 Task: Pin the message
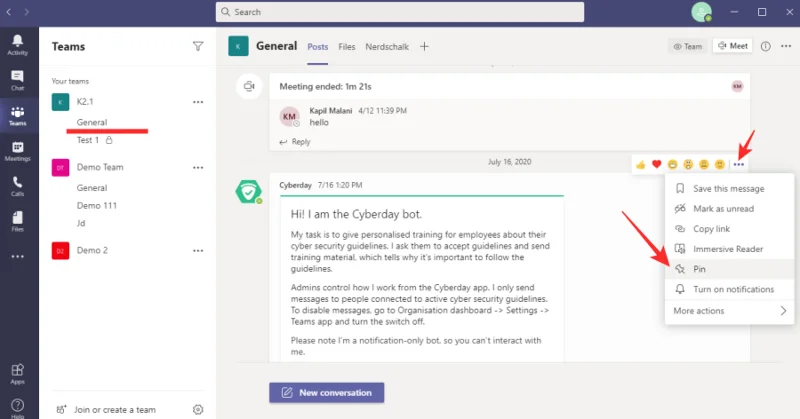coord(730,269)
